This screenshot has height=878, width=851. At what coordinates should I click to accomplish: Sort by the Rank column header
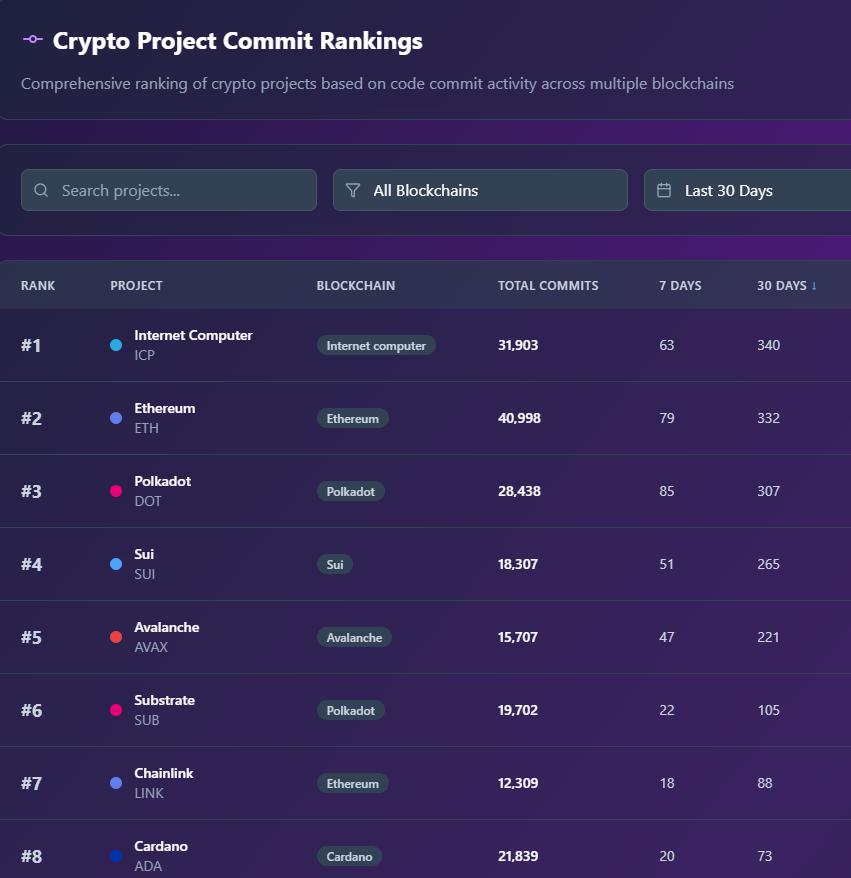click(38, 286)
